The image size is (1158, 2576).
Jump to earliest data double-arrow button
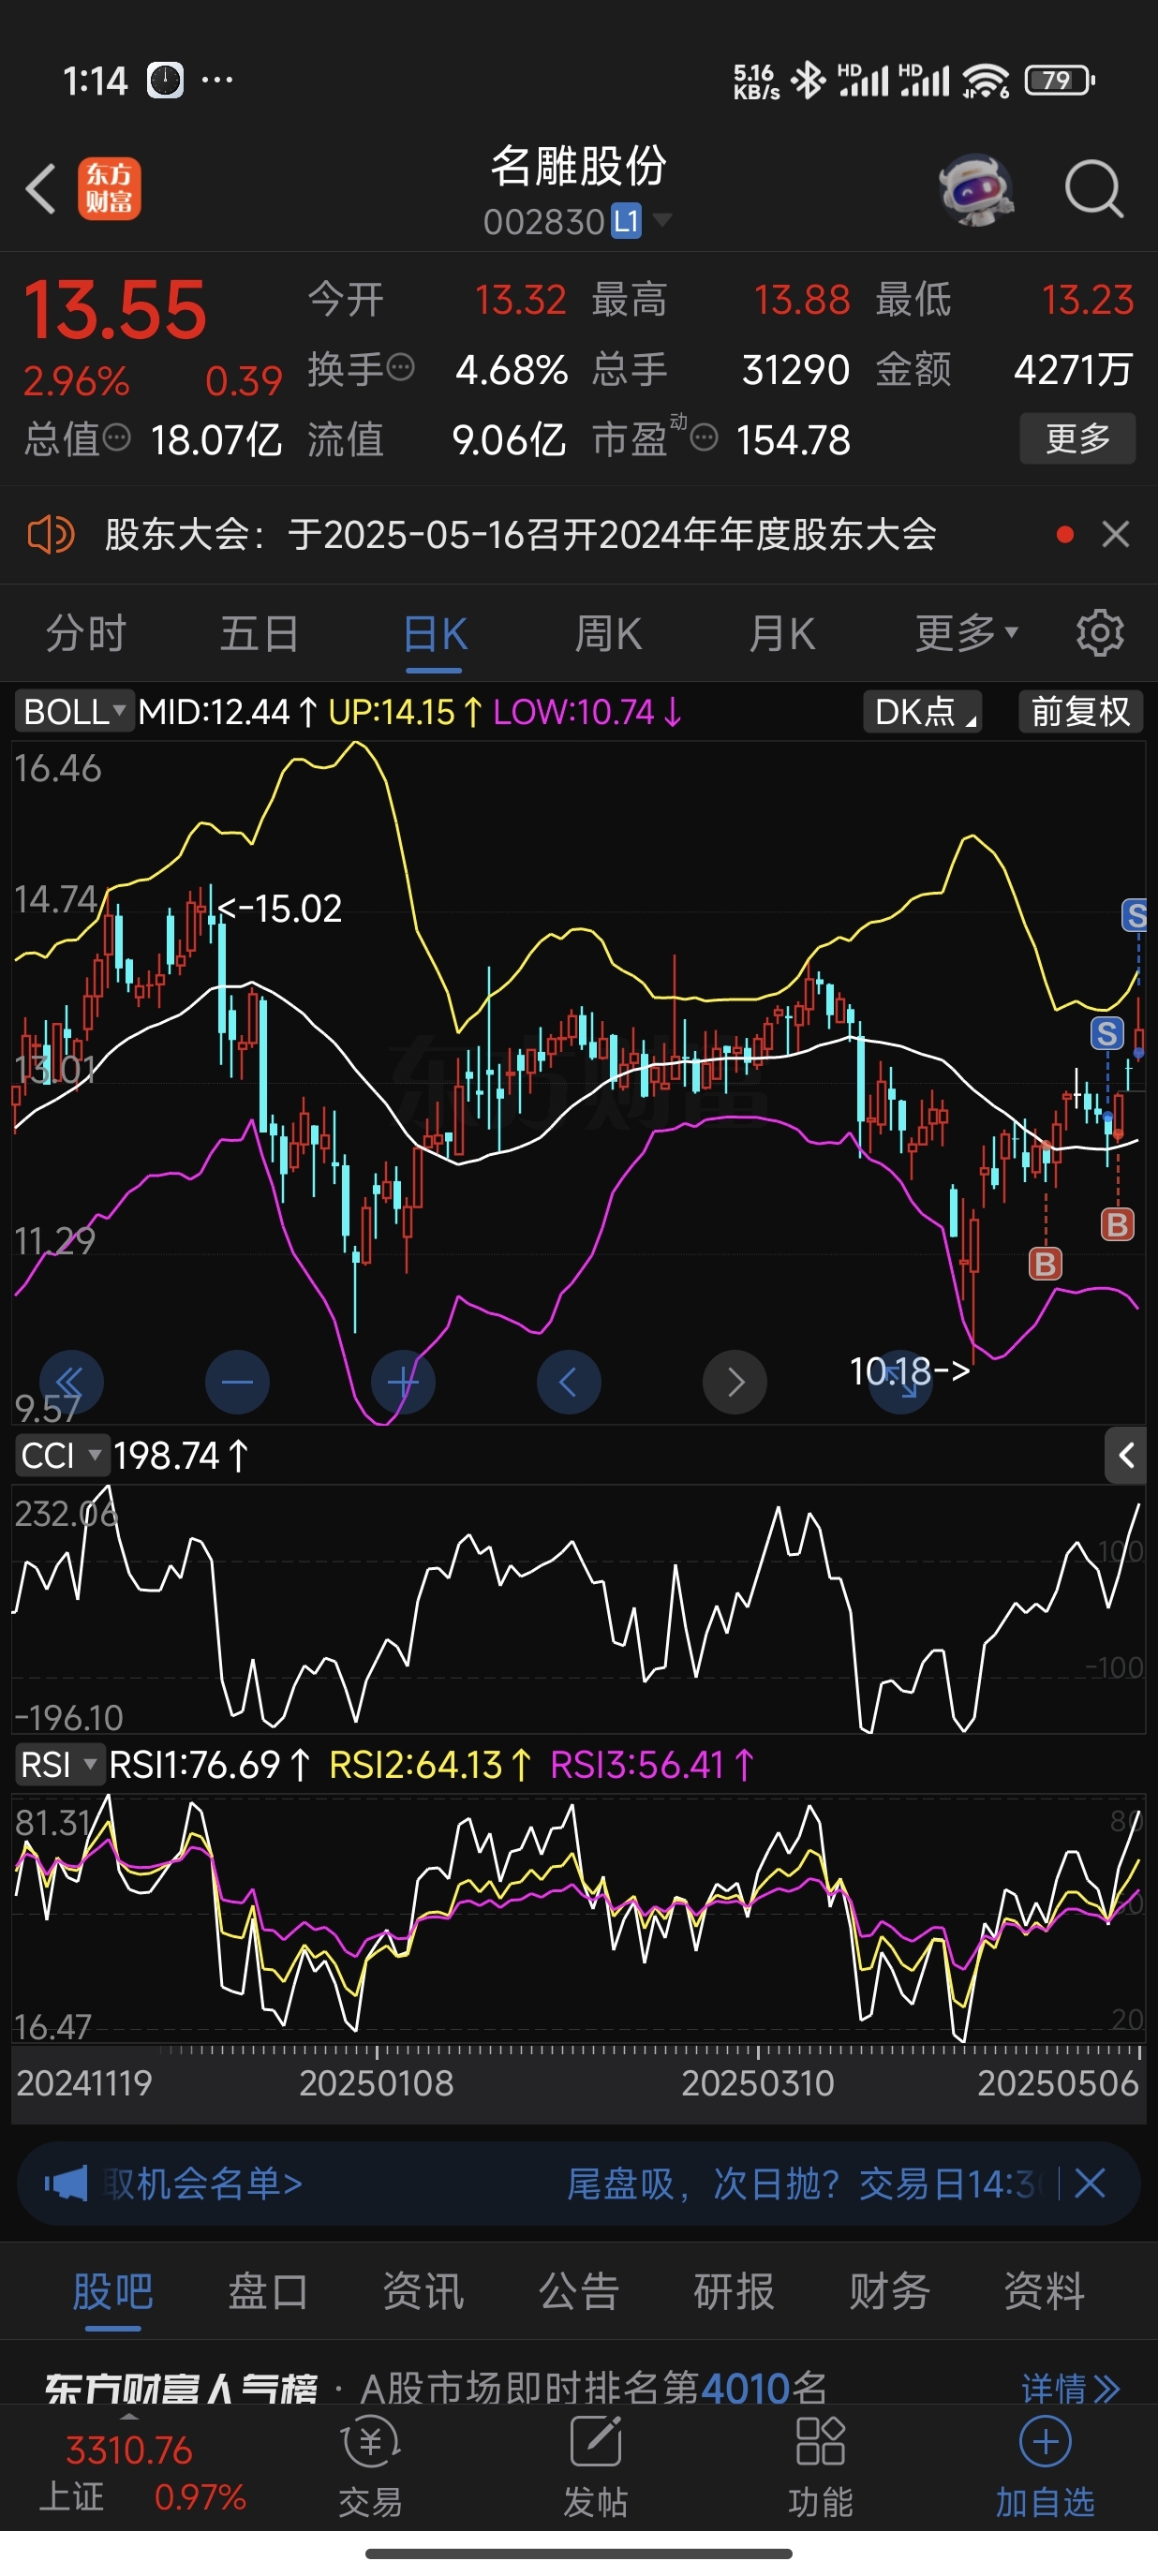click(x=71, y=1382)
